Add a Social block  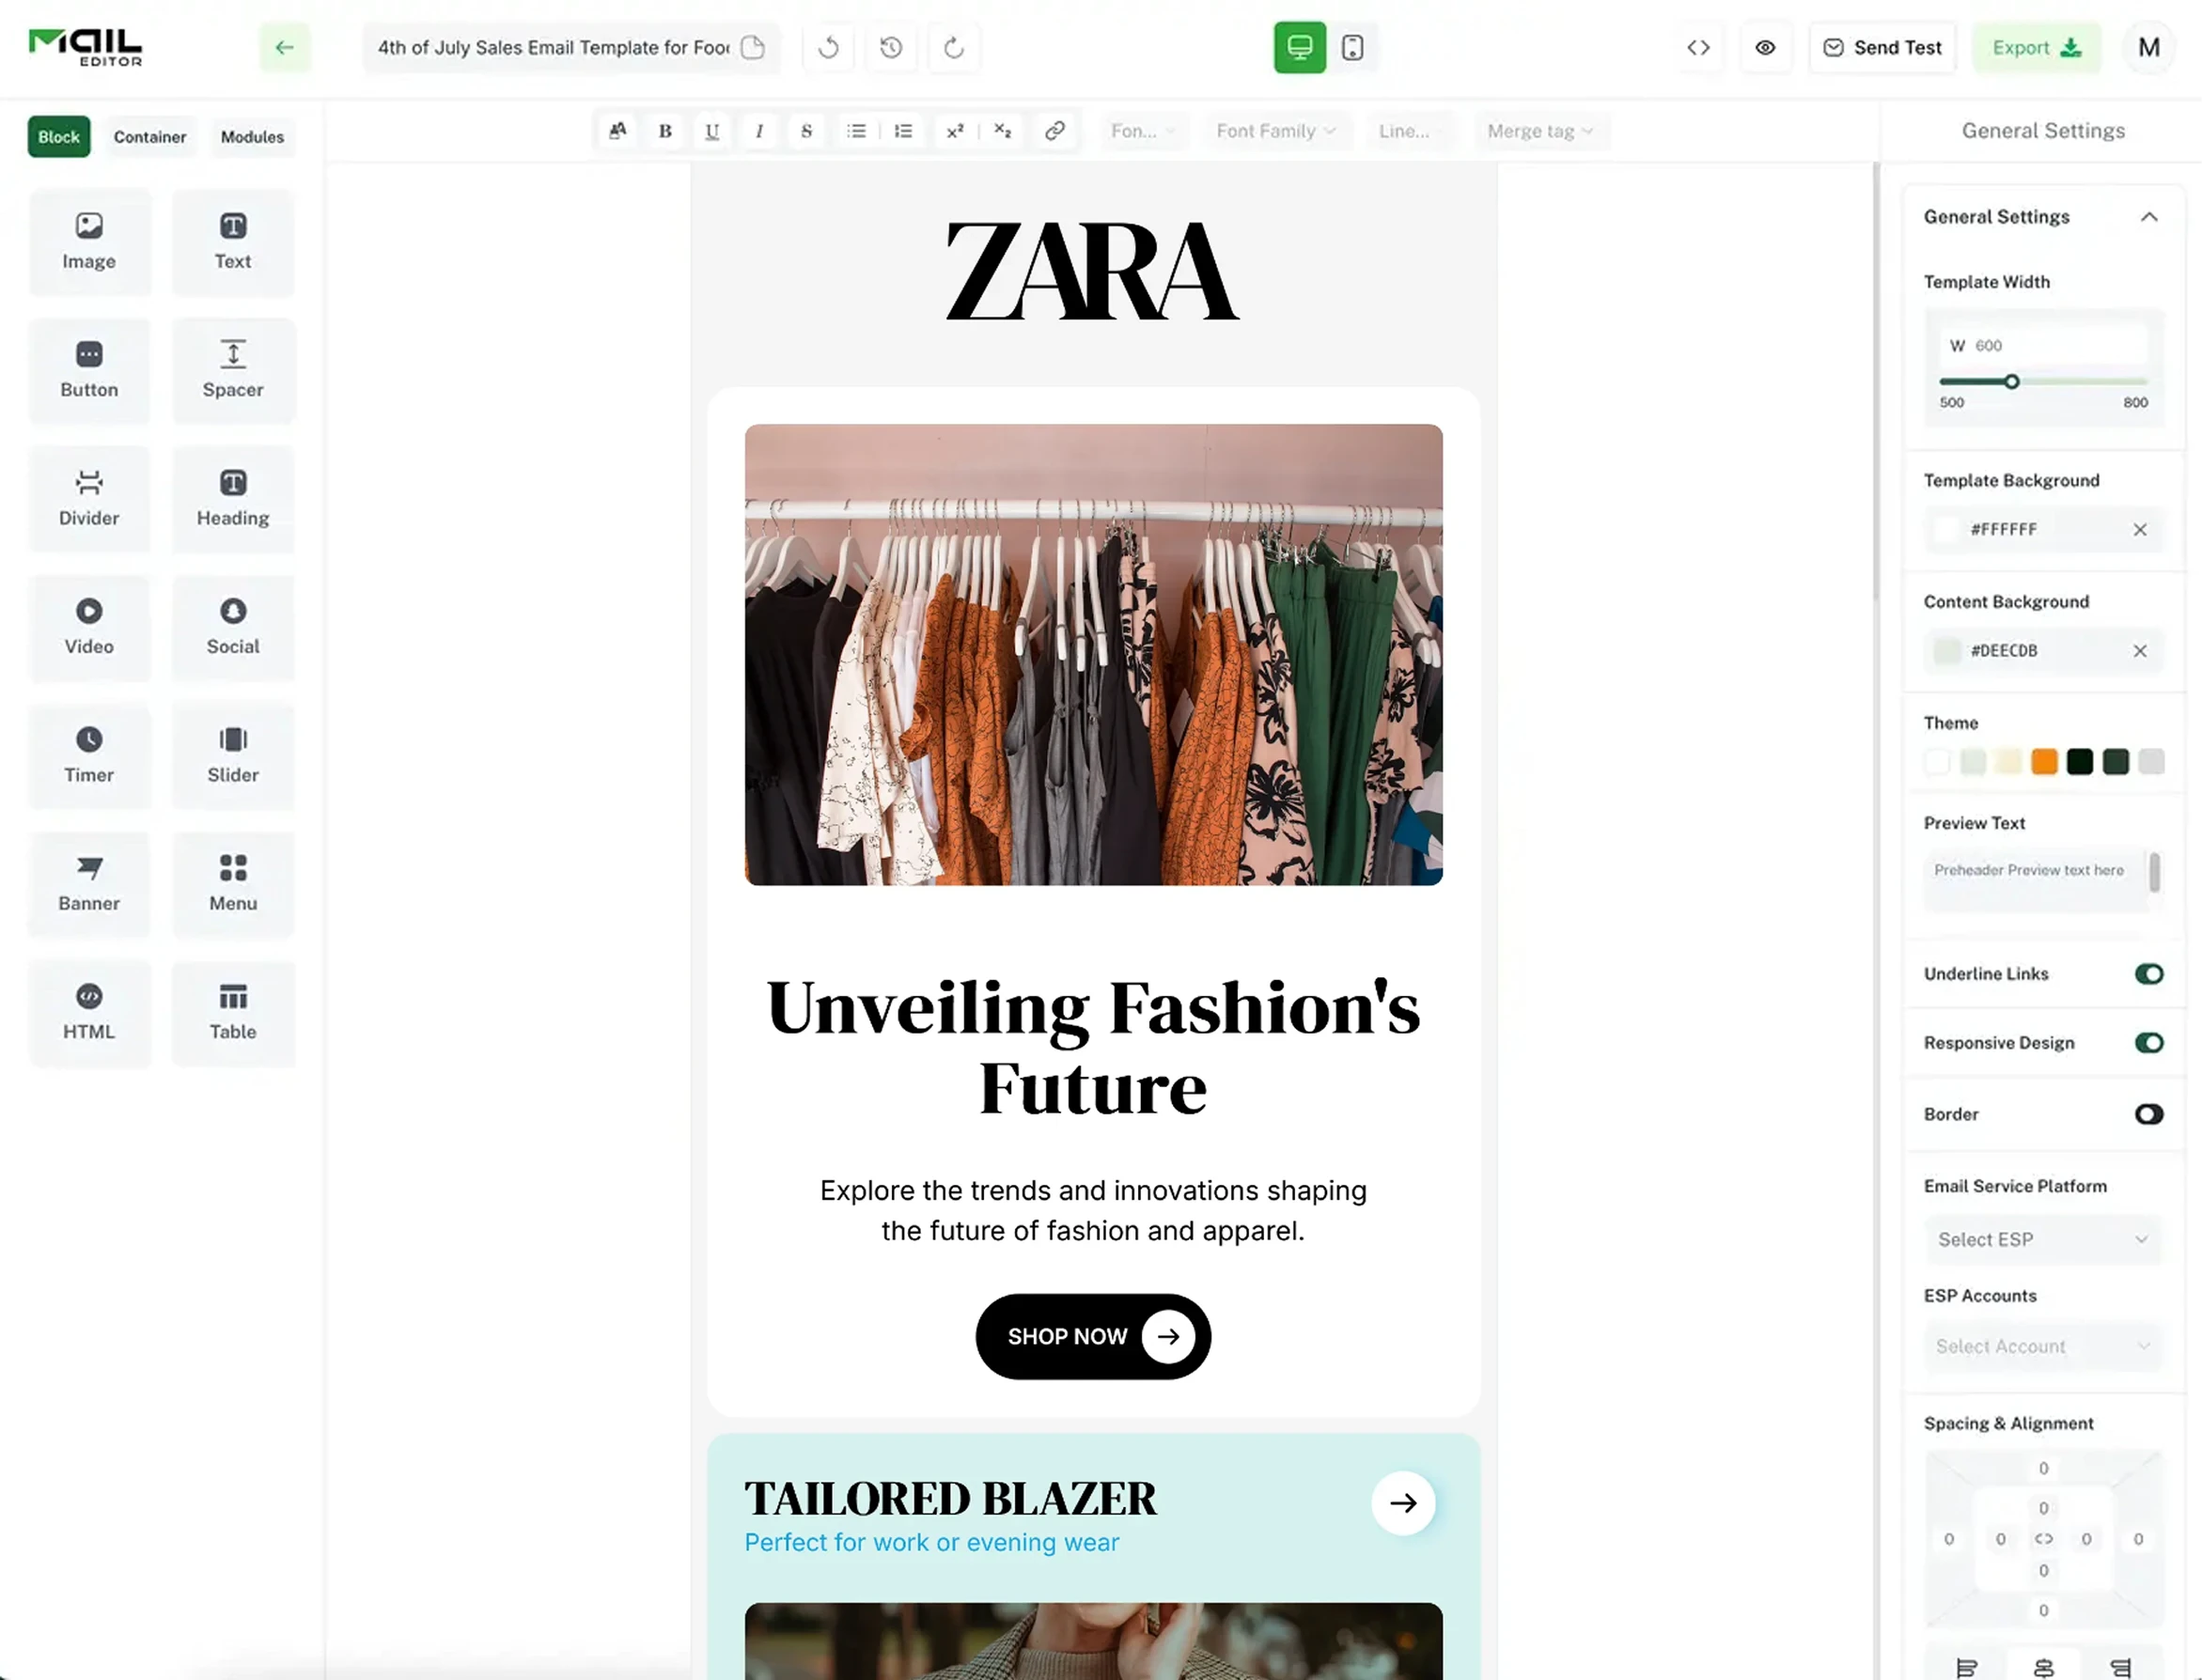point(233,627)
